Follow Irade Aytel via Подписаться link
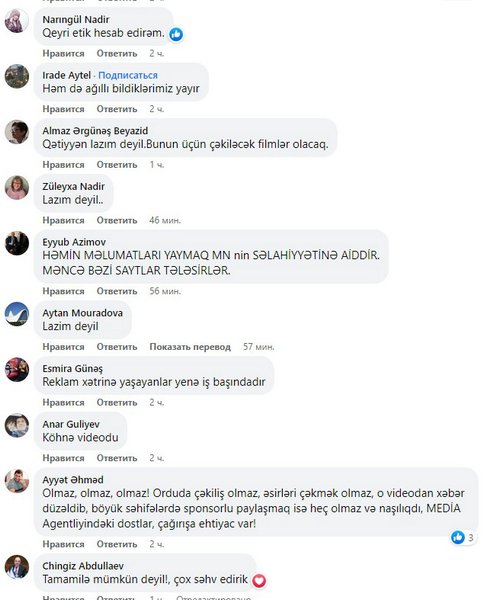Screen dimensions: 484x600 [x=128, y=75]
